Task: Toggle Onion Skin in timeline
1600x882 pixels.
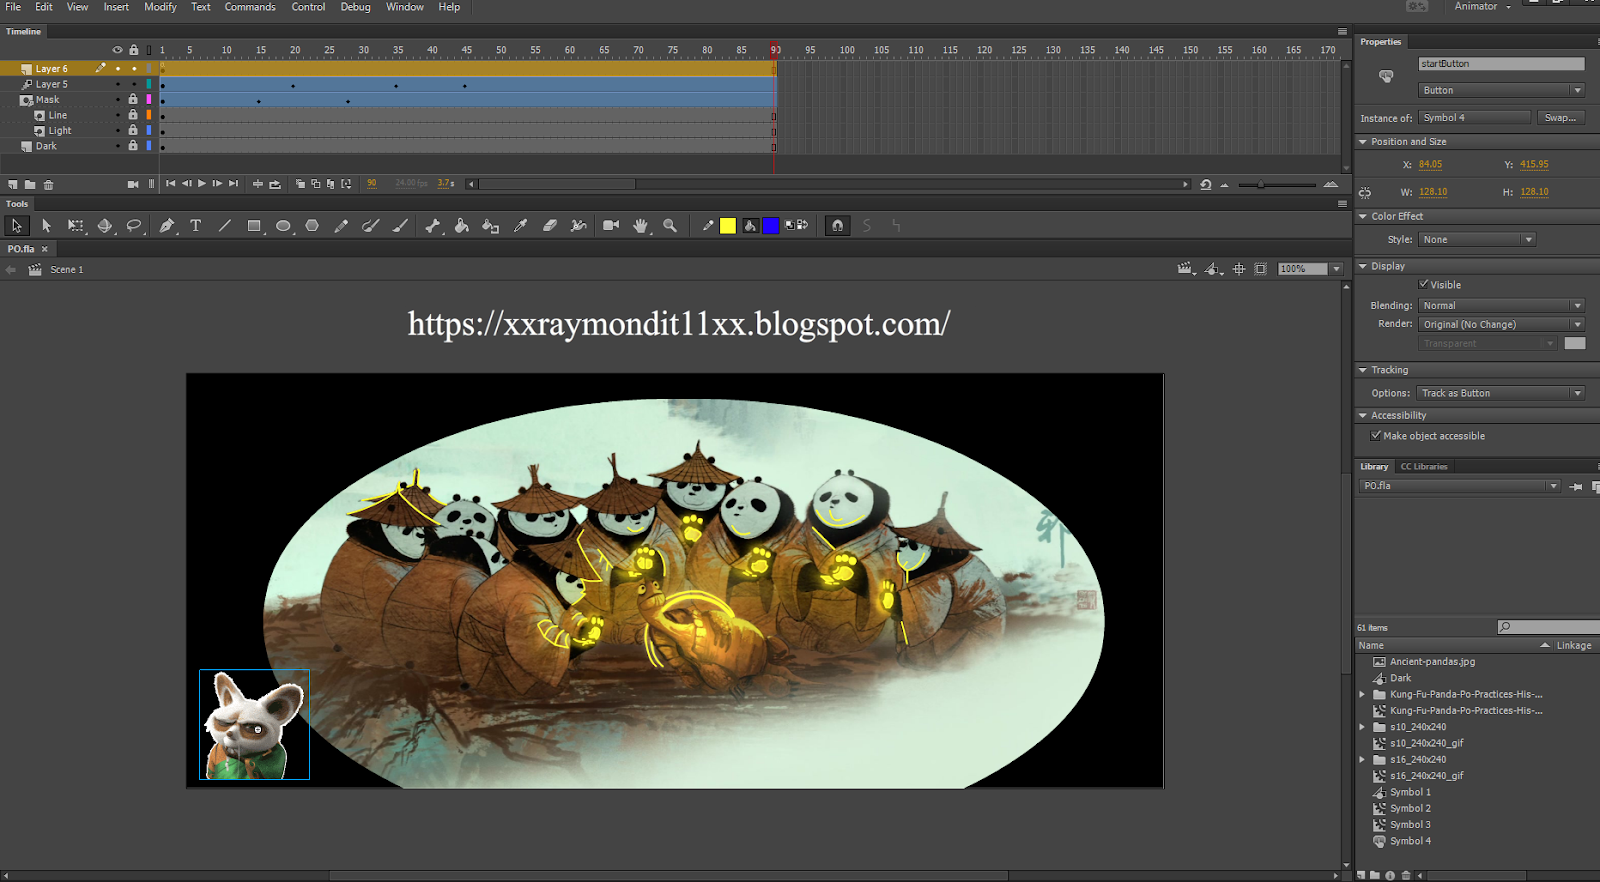Action: pyautogui.click(x=300, y=184)
